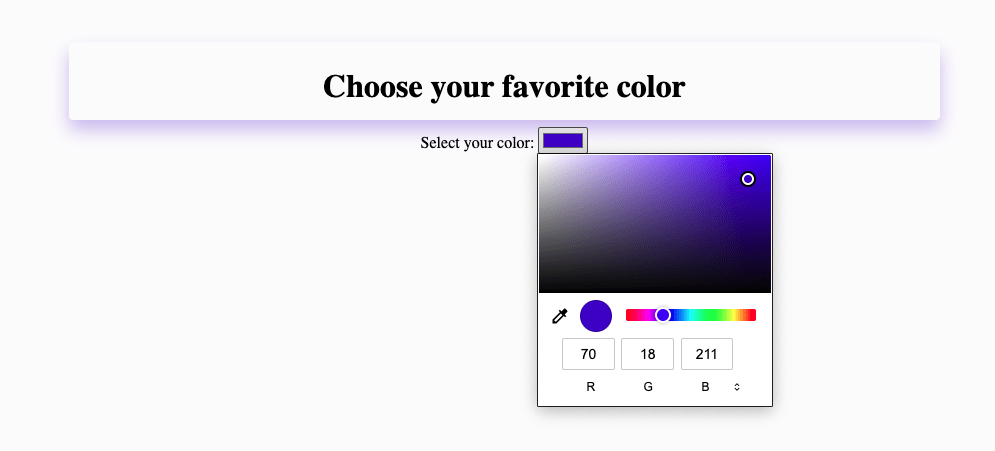
Task: Focus the B value field showing 211
Action: click(x=707, y=354)
